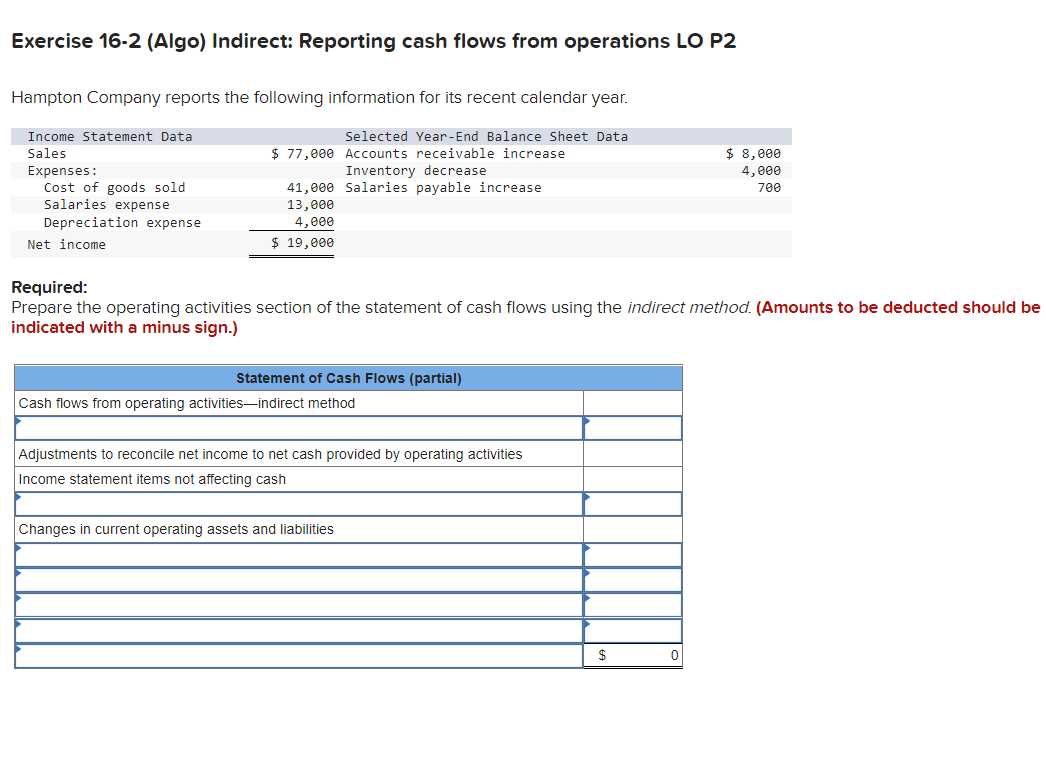The image size is (1046, 765).
Task: Open the first line item dropdown under operating activities
Action: point(296,427)
